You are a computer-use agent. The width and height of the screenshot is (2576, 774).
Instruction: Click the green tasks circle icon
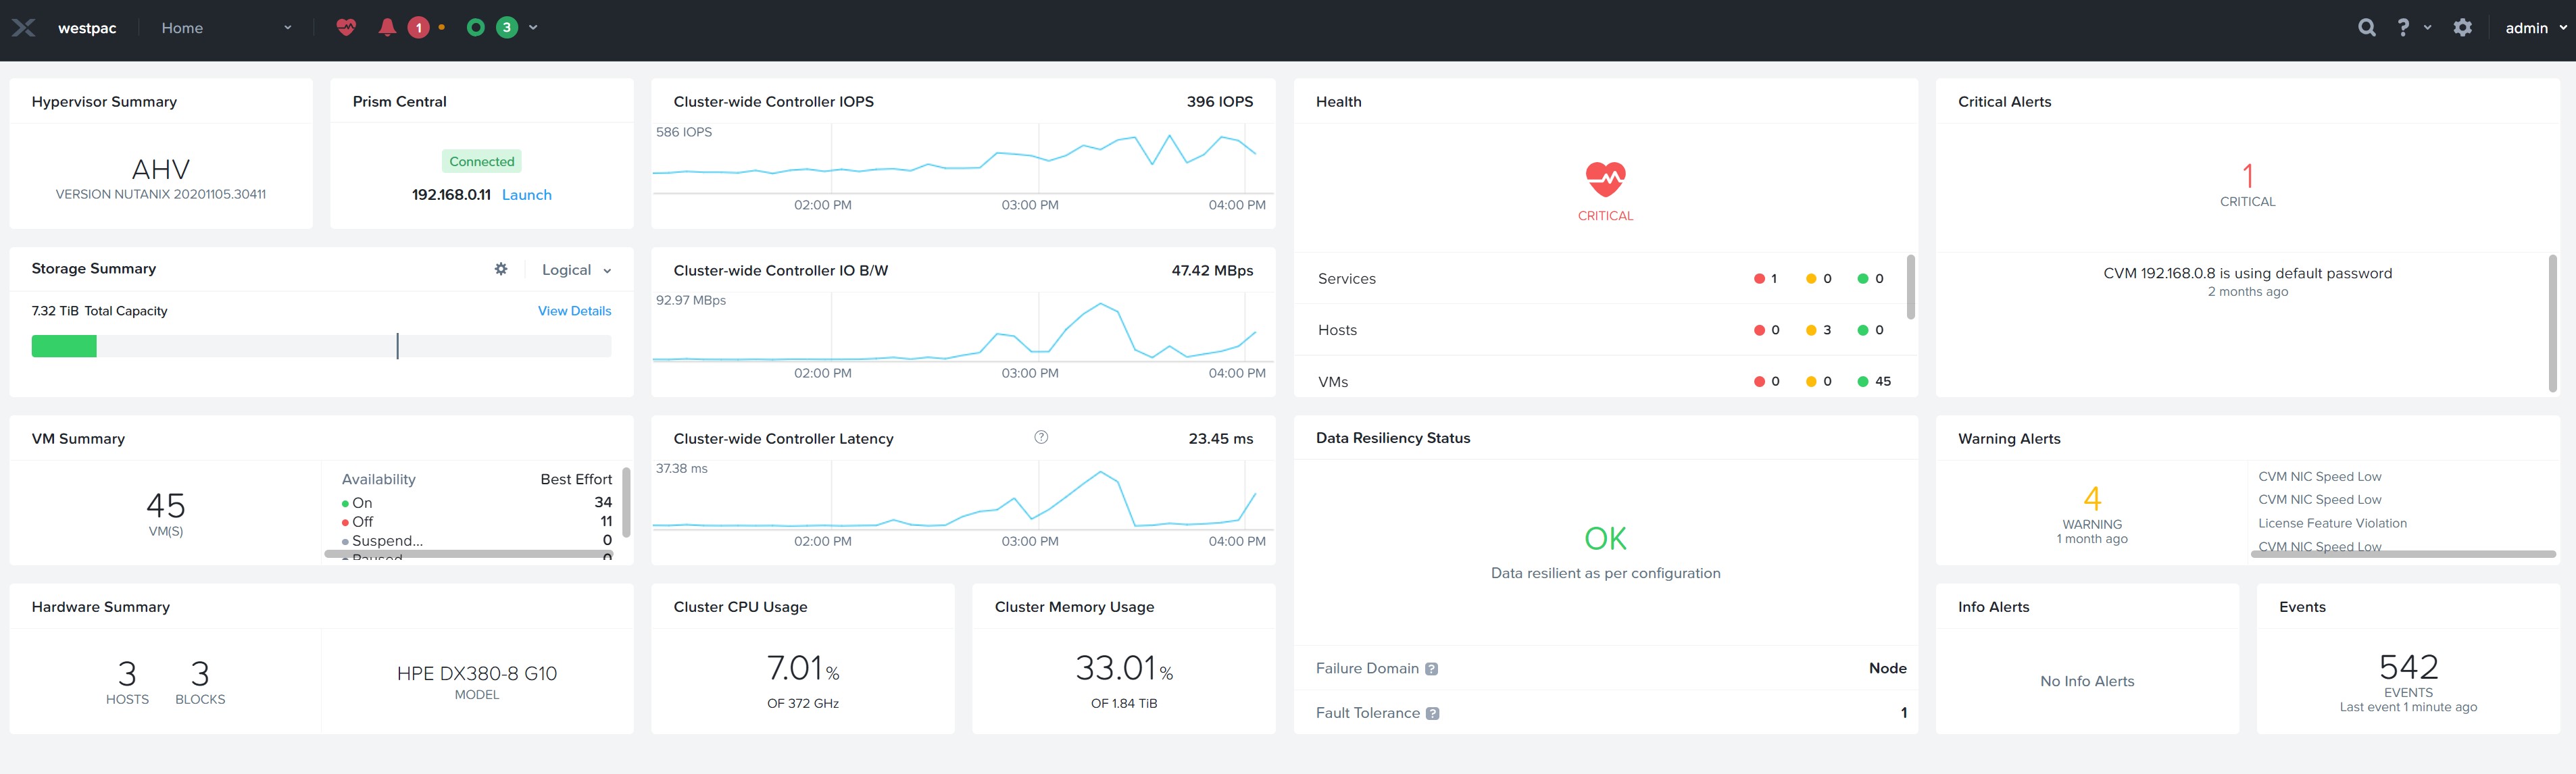tap(476, 28)
